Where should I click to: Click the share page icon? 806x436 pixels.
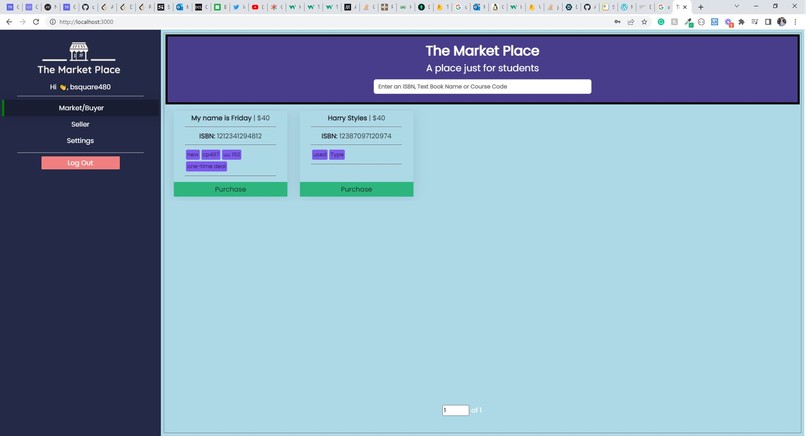631,22
